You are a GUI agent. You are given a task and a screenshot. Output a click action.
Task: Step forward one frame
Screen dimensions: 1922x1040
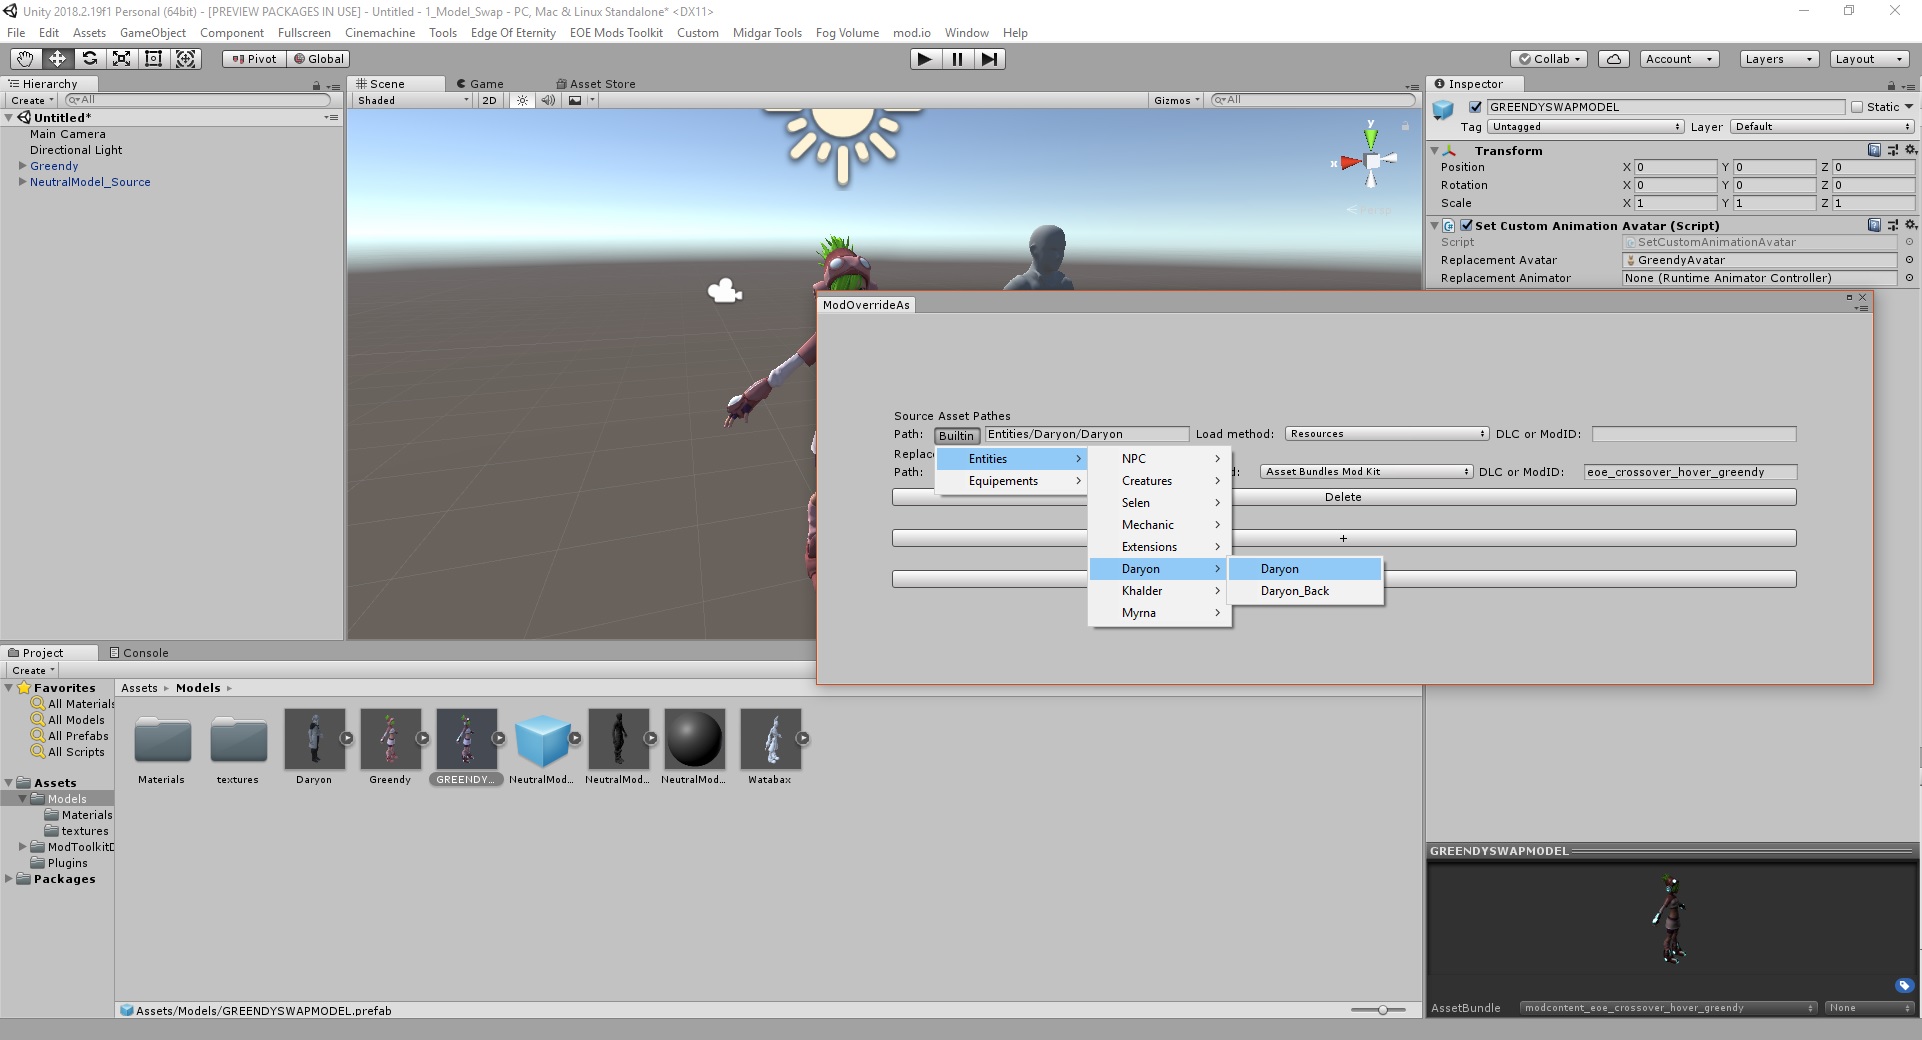click(989, 59)
